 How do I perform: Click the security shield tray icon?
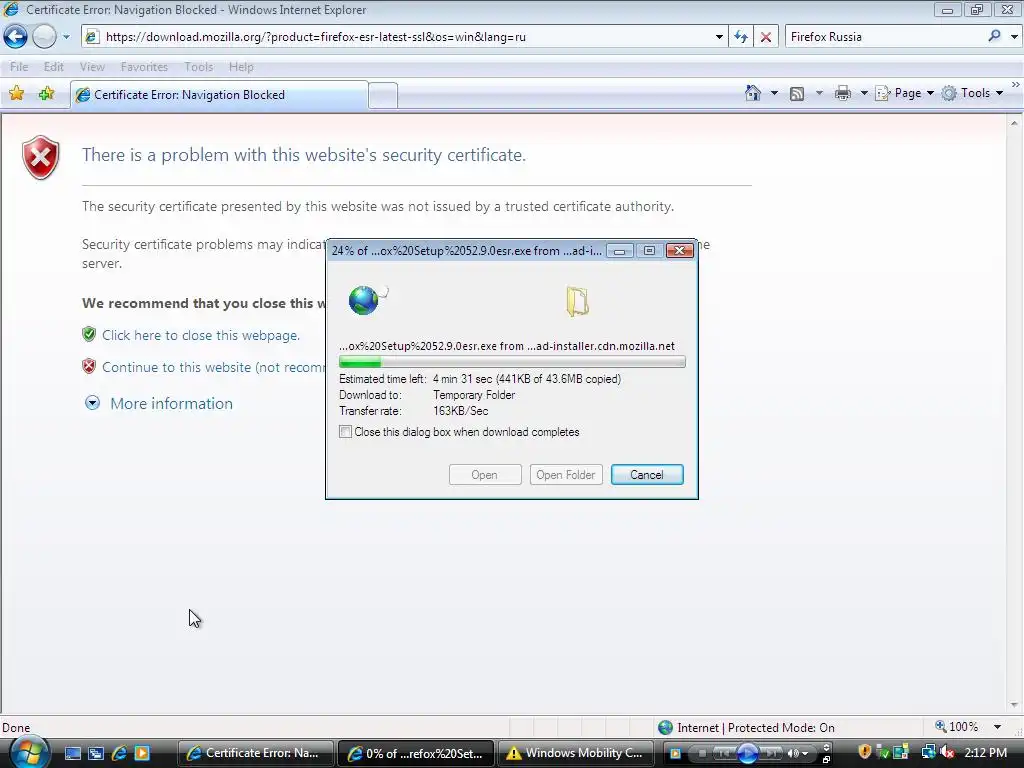coord(865,752)
